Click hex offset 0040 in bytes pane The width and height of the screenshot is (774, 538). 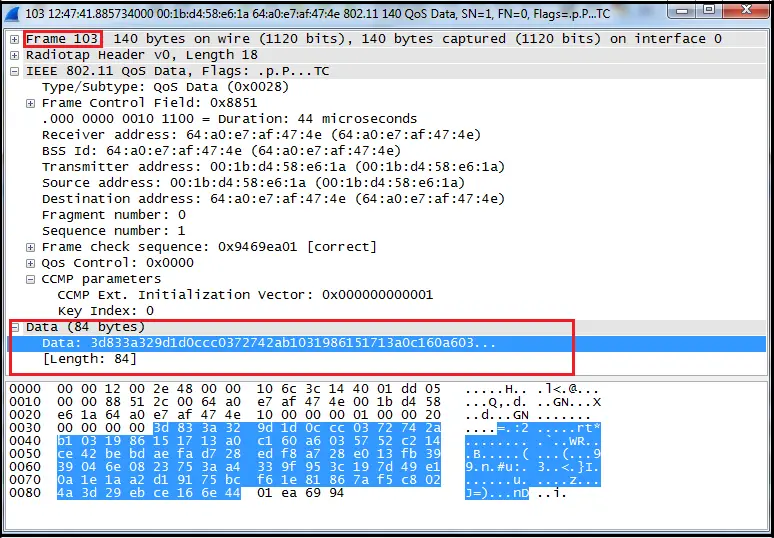[25, 441]
